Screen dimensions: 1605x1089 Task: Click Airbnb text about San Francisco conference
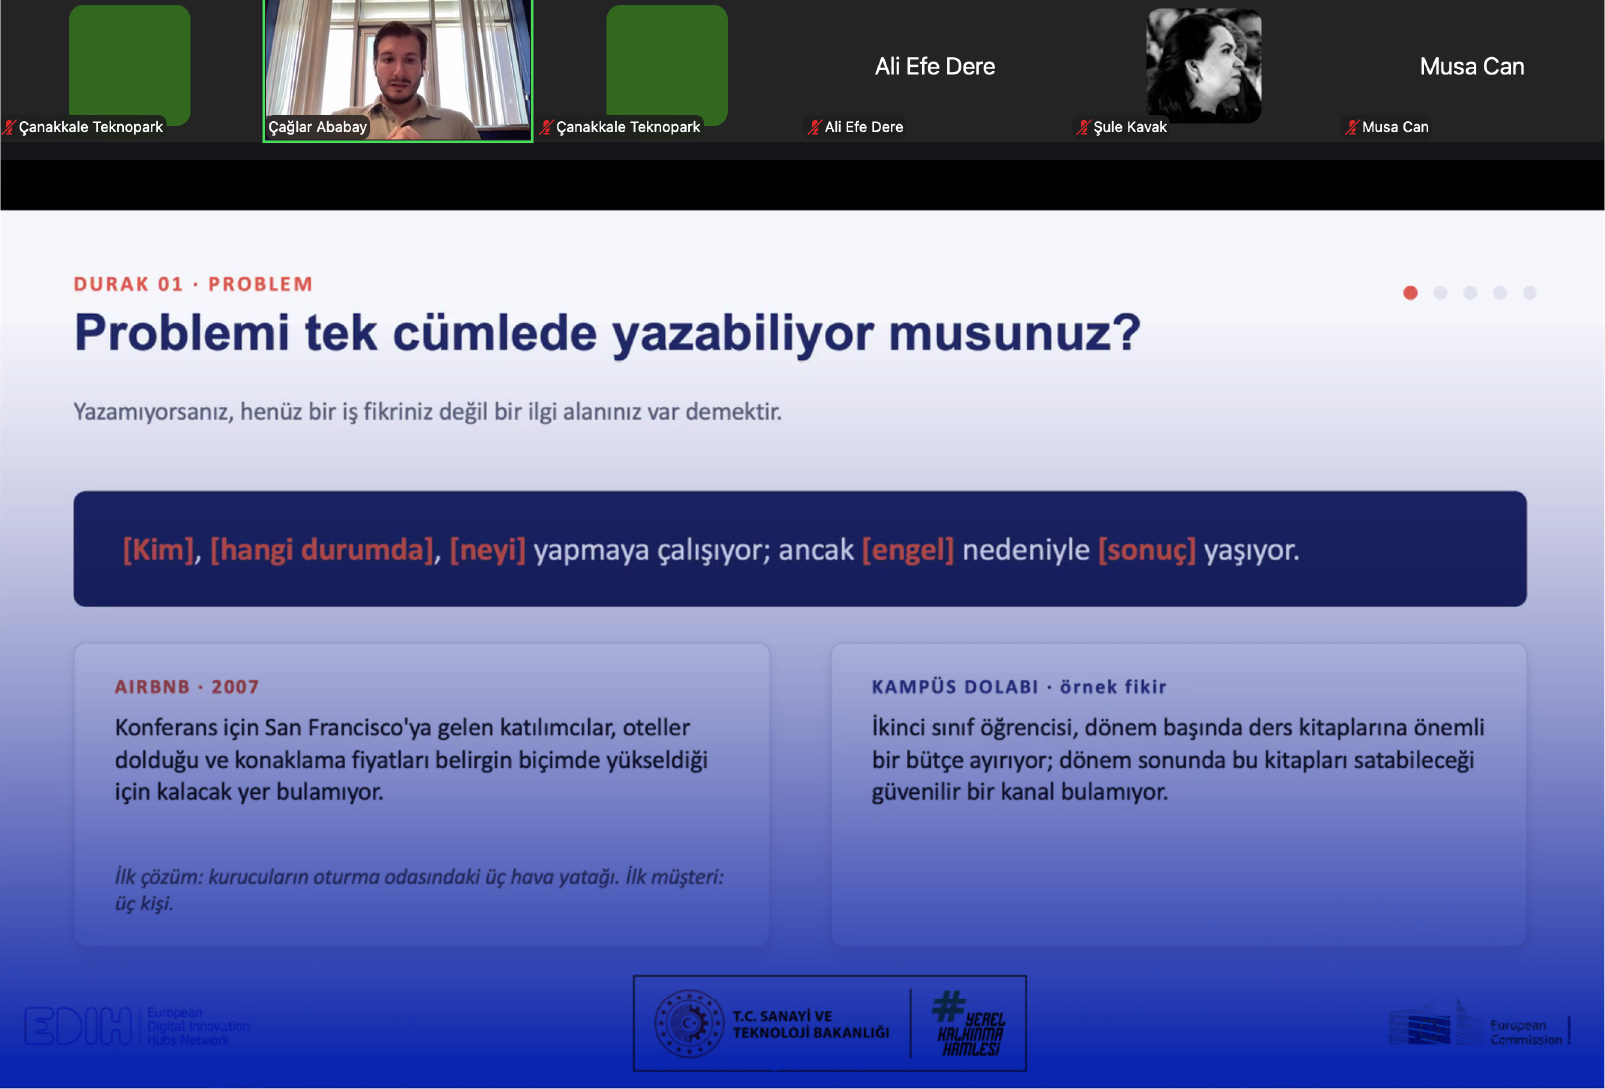click(x=411, y=760)
